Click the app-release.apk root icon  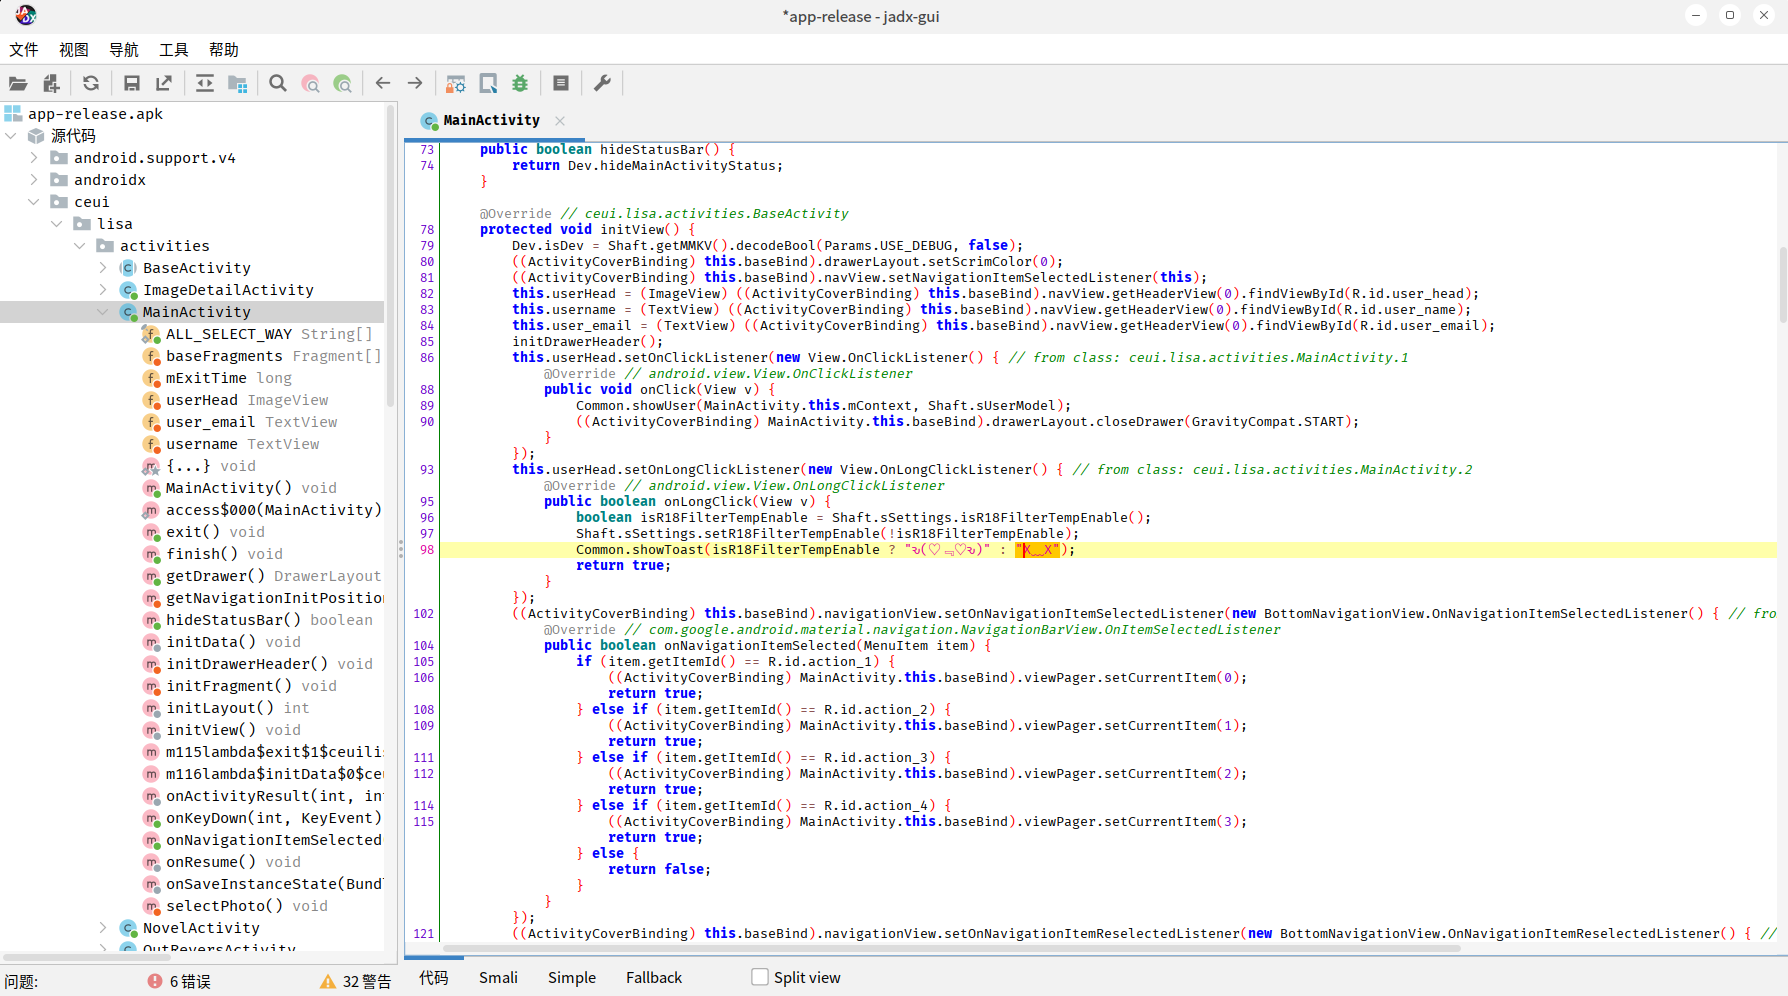13,114
